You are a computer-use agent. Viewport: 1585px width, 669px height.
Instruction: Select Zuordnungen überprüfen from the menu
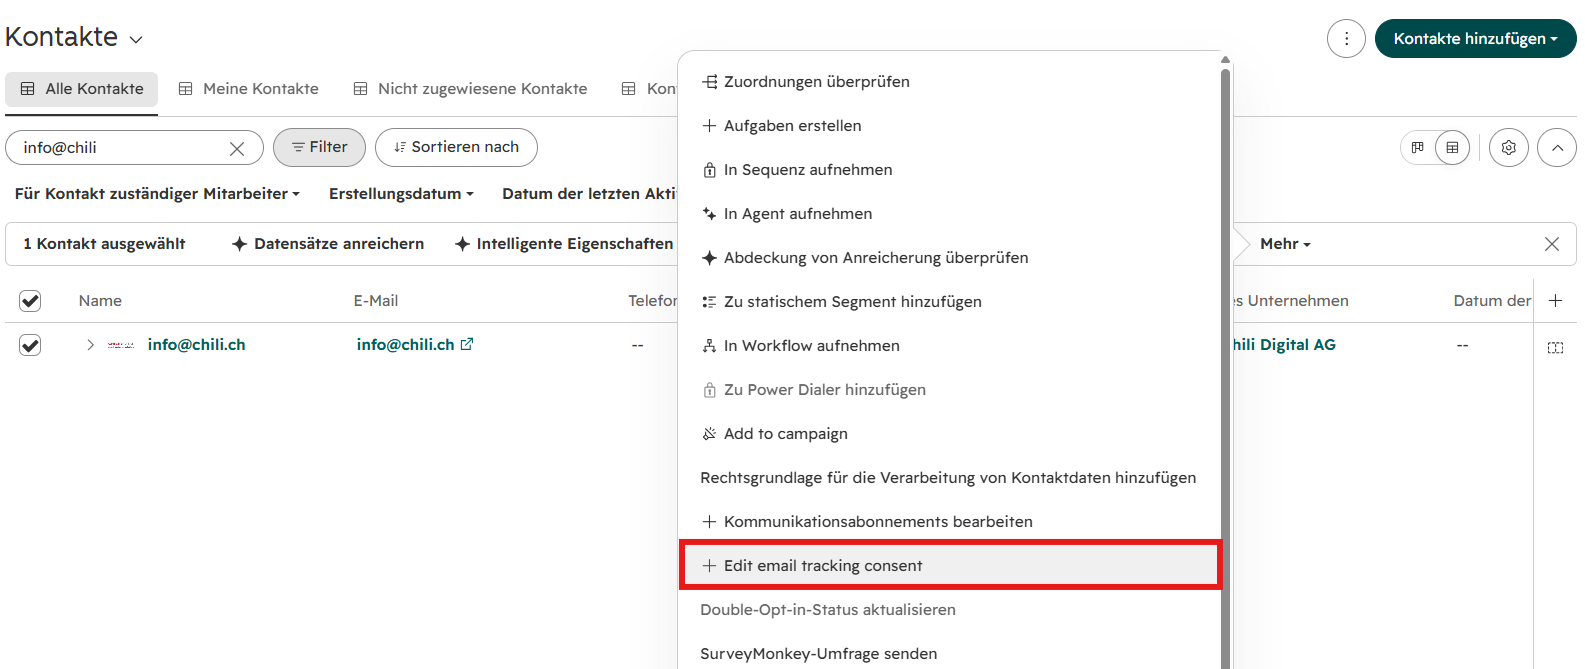click(x=950, y=82)
